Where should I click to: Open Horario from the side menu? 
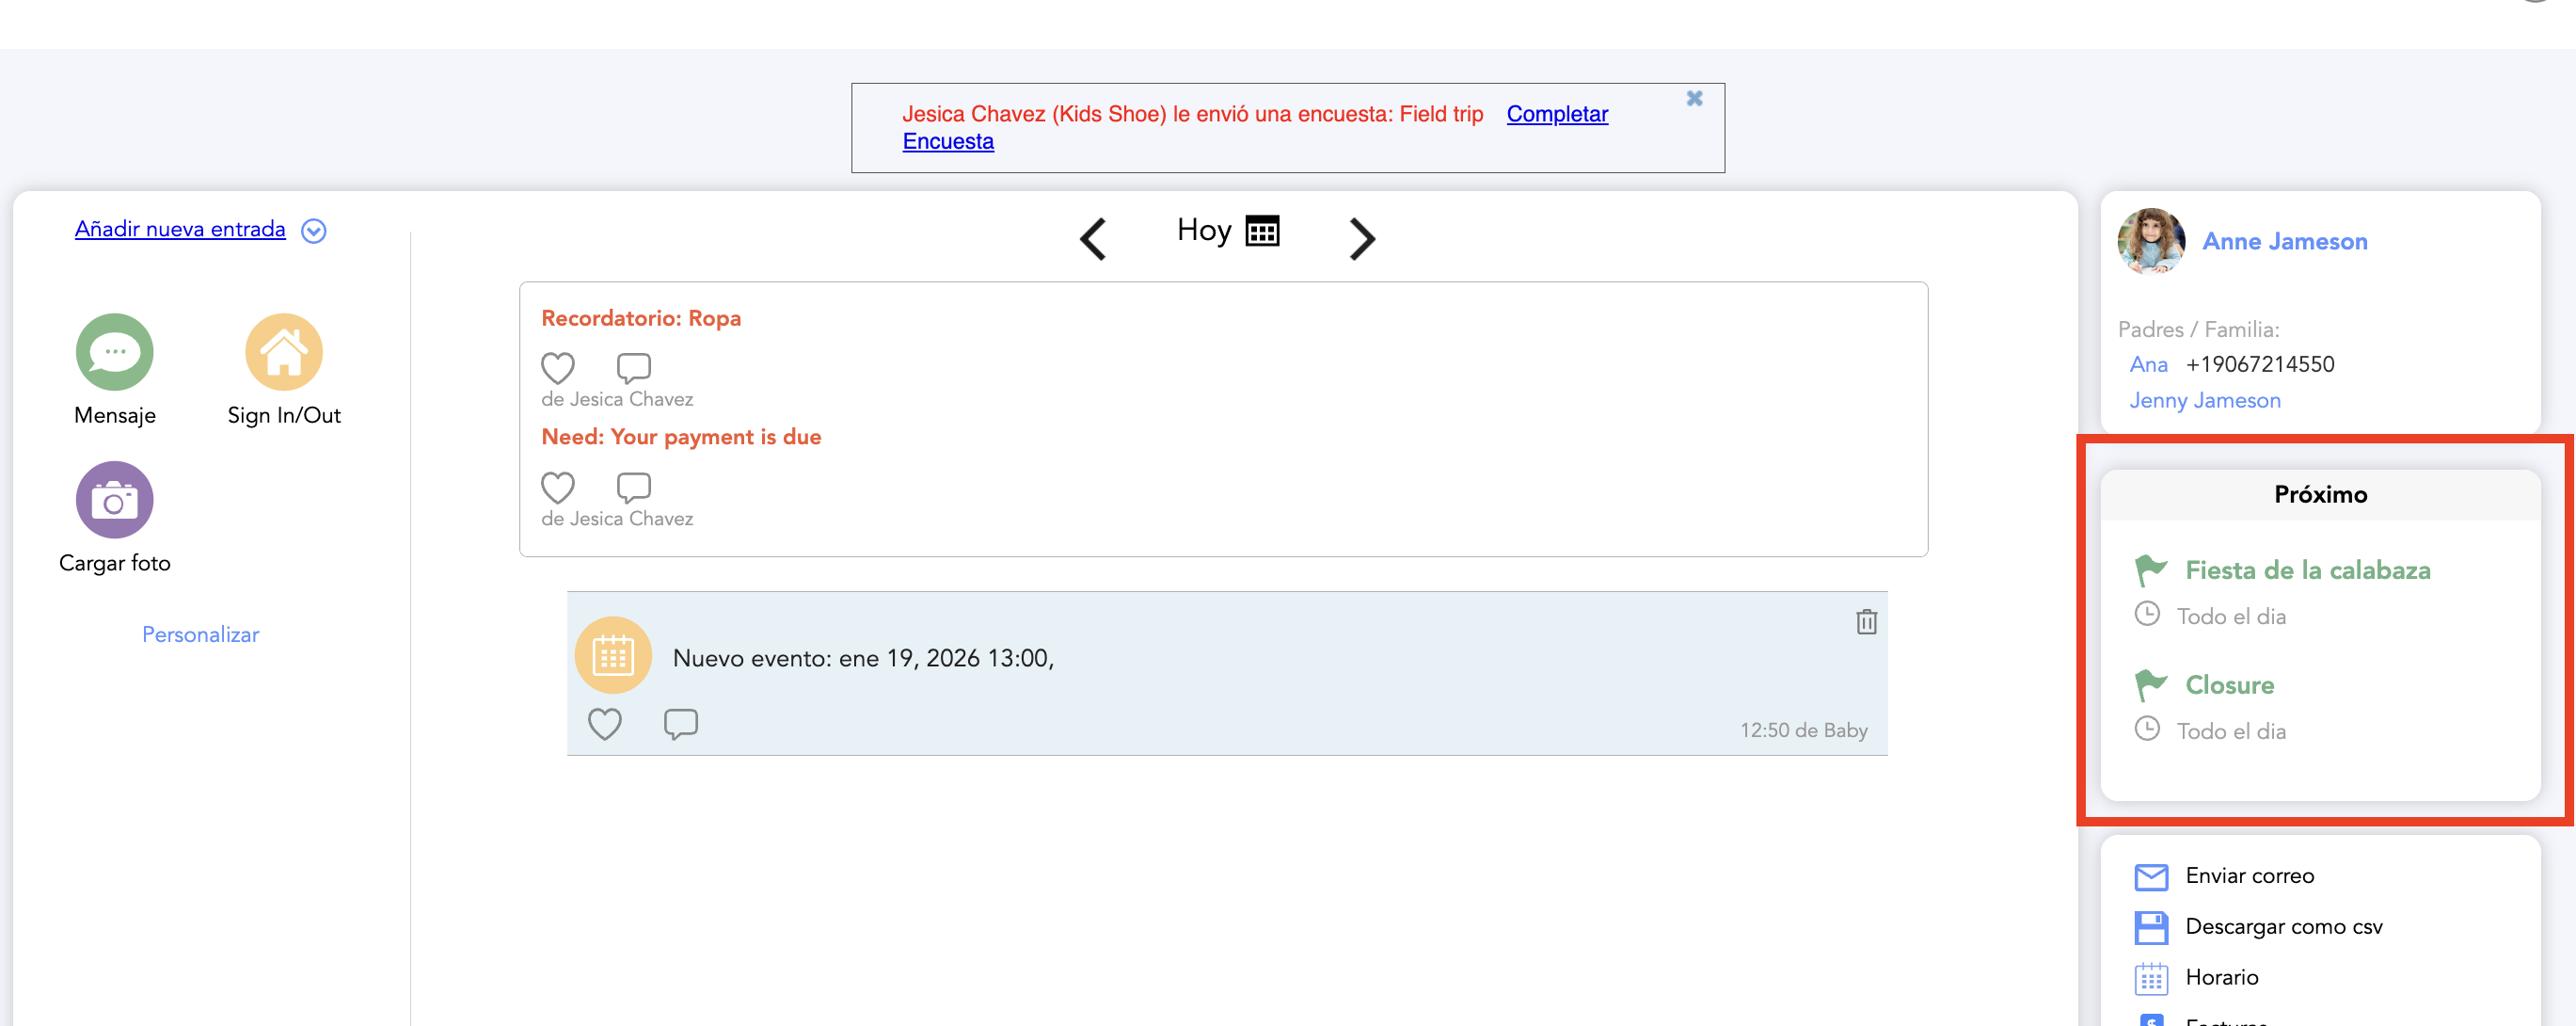point(2221,977)
